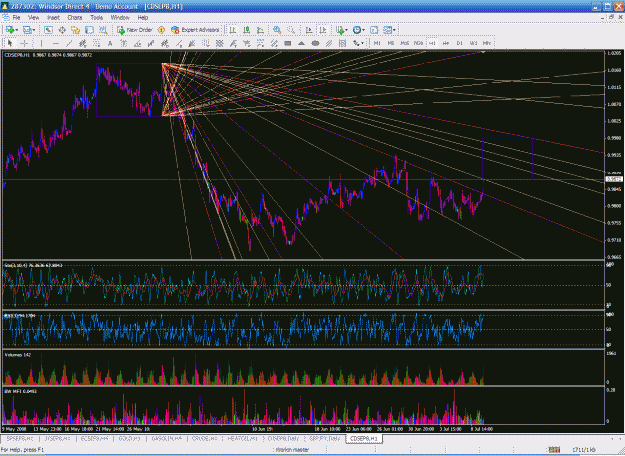Select the ellipse shape tool
Image resolution: width=625 pixels, height=456 pixels.
coord(315,43)
